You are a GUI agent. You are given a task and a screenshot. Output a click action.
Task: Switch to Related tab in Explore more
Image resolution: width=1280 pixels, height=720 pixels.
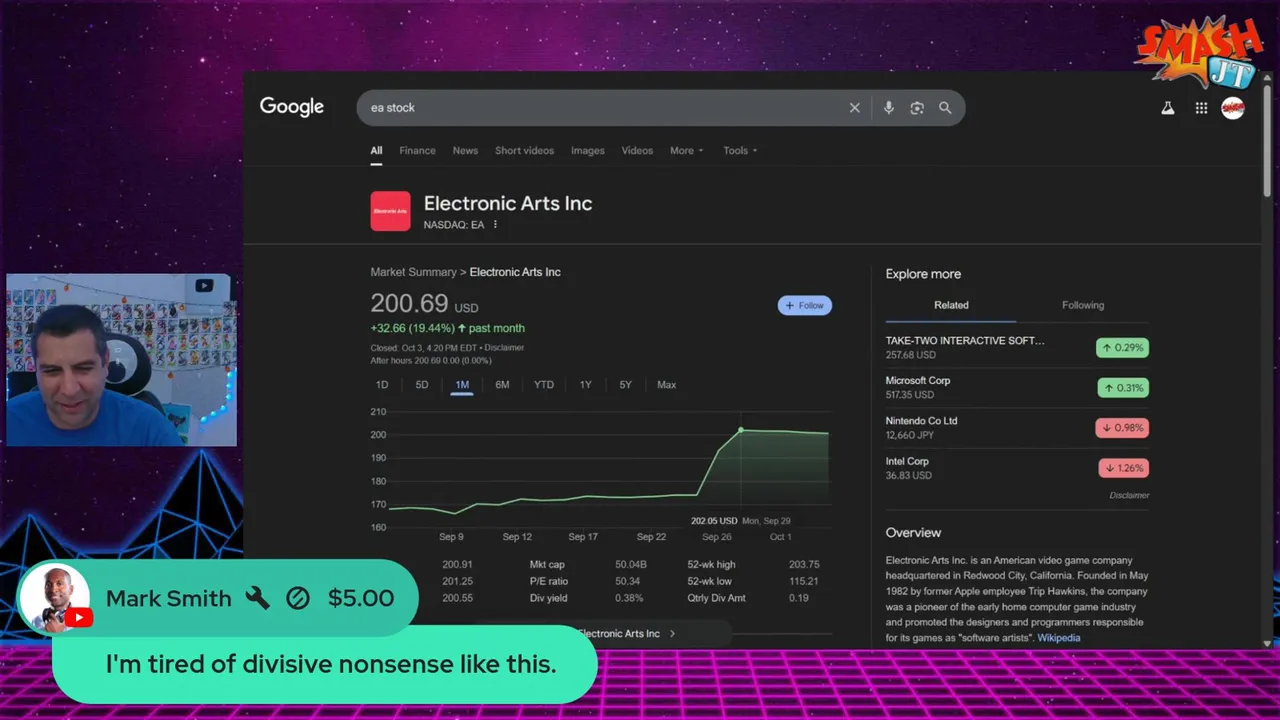tap(951, 305)
